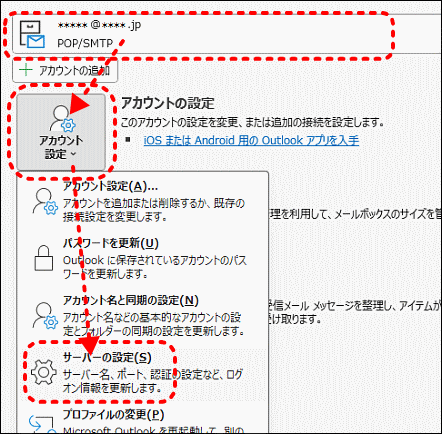Click the person gear icon beside アカウント設定(A)
442x434 pixels.
coord(45,201)
